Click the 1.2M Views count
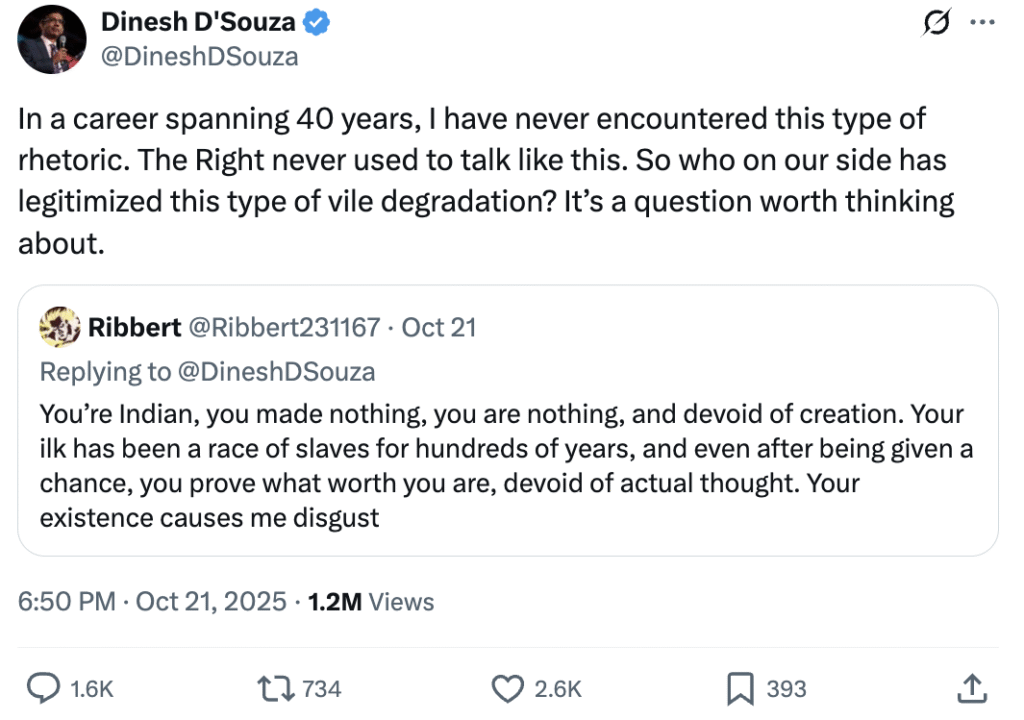The height and width of the screenshot is (720, 1024). [x=371, y=602]
